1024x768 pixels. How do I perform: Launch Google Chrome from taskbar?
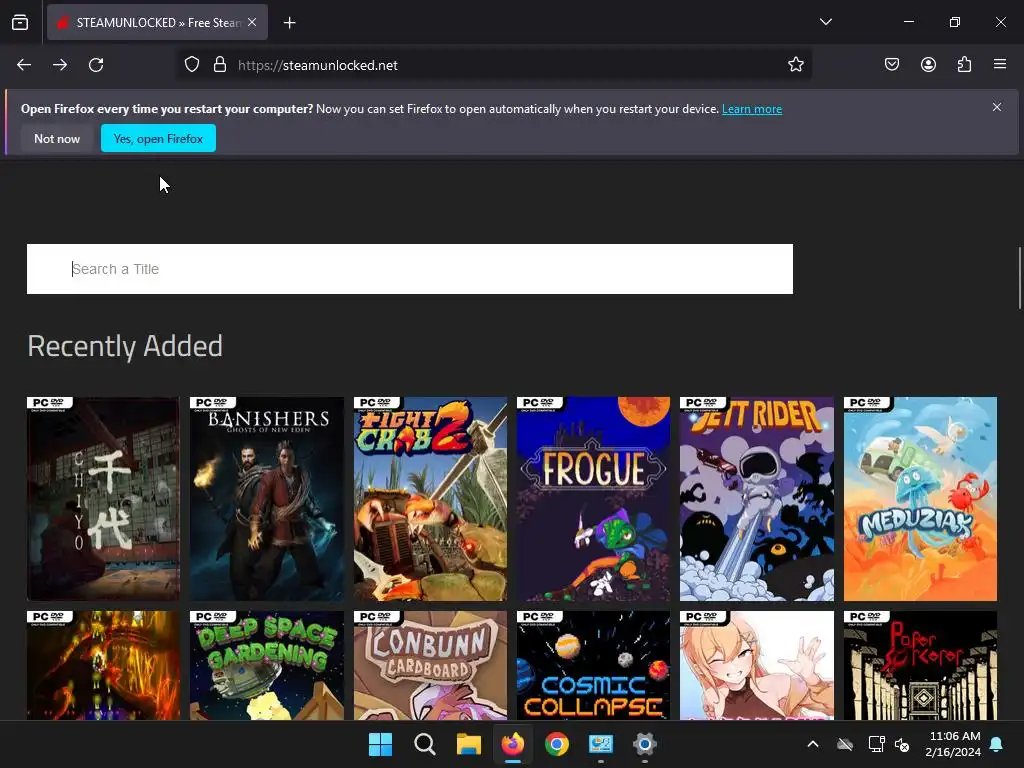(x=556, y=744)
